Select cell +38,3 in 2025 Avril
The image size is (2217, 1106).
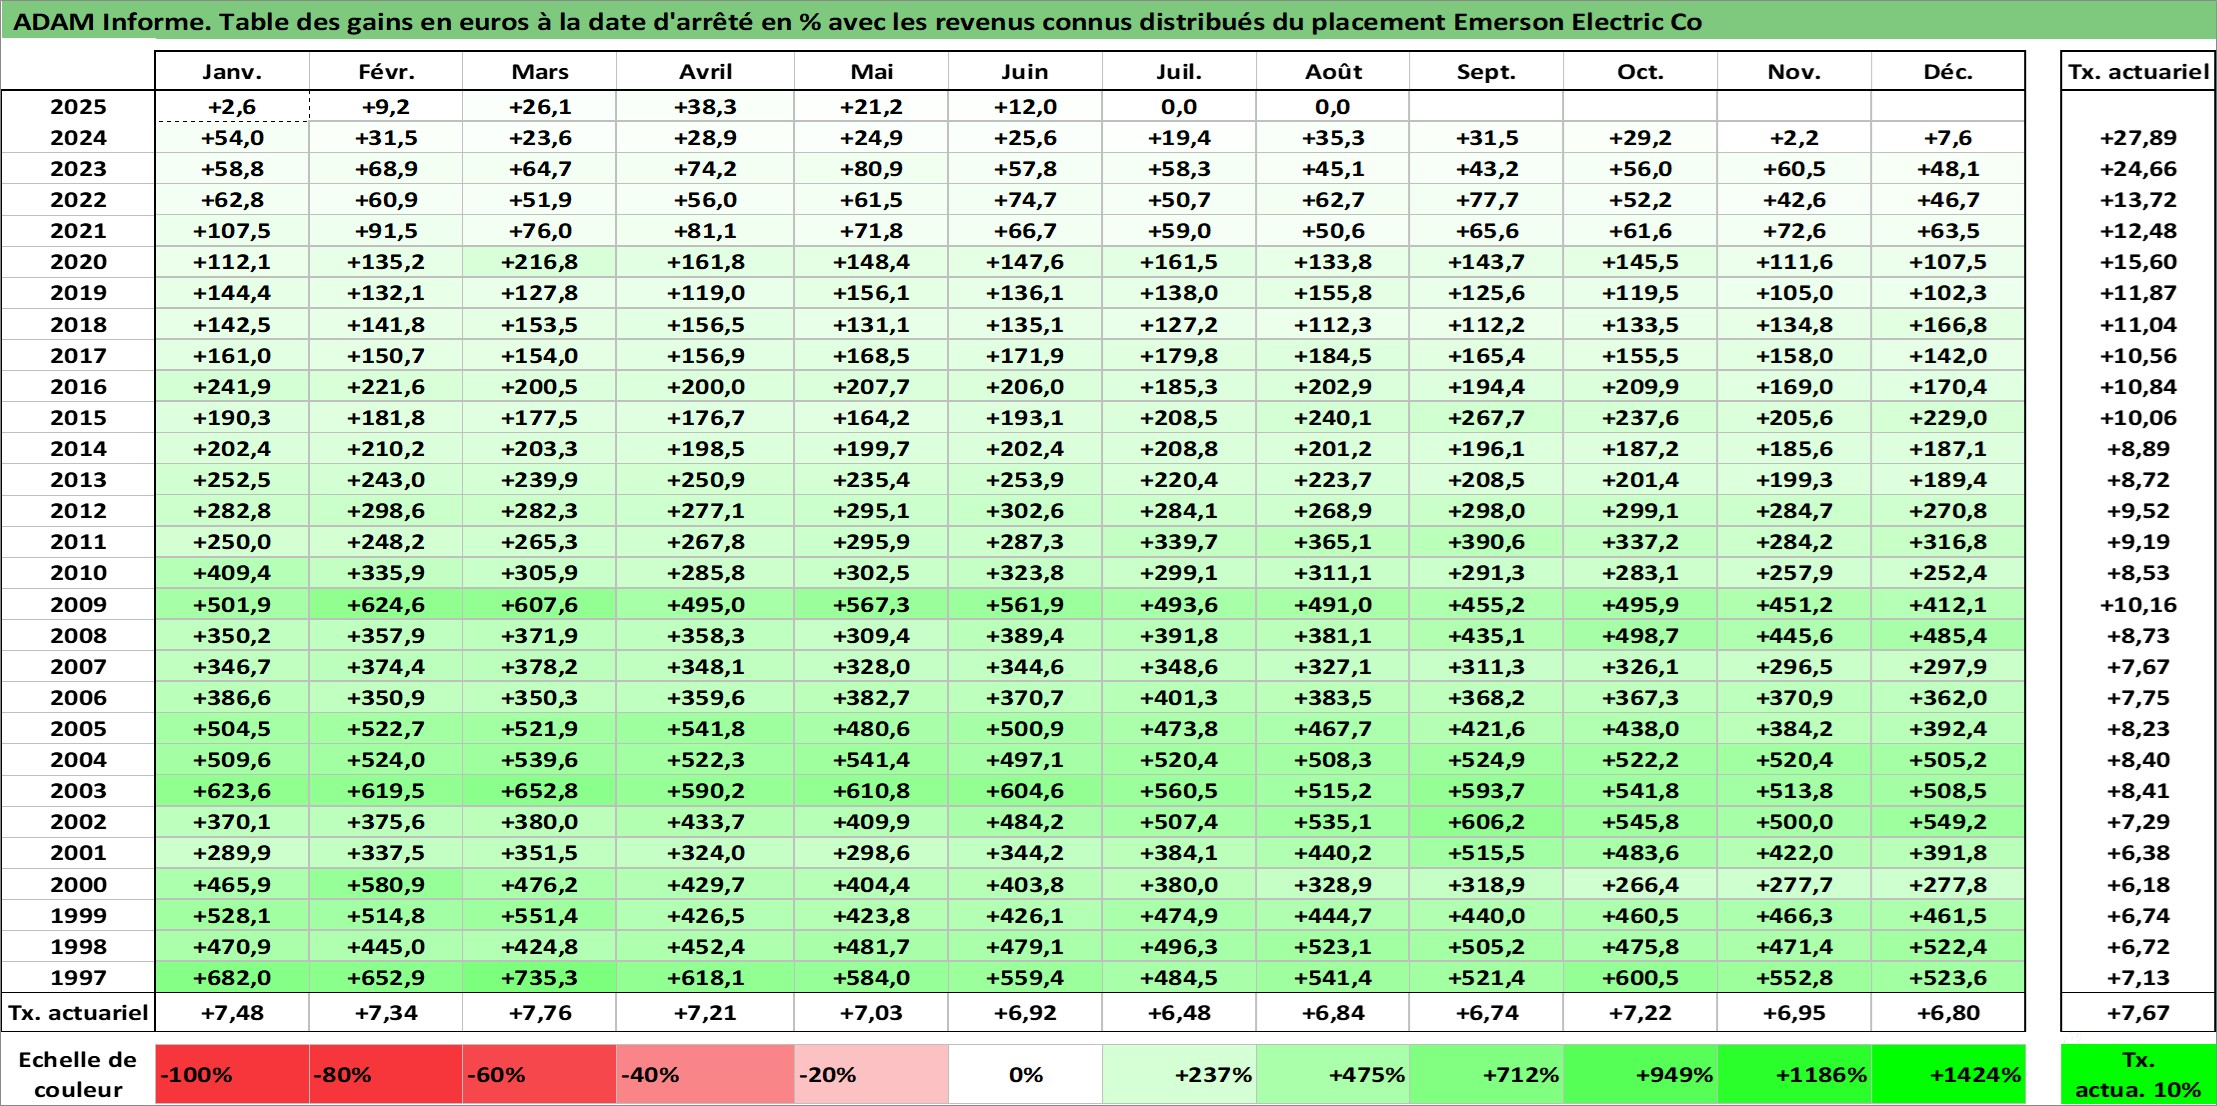click(705, 107)
